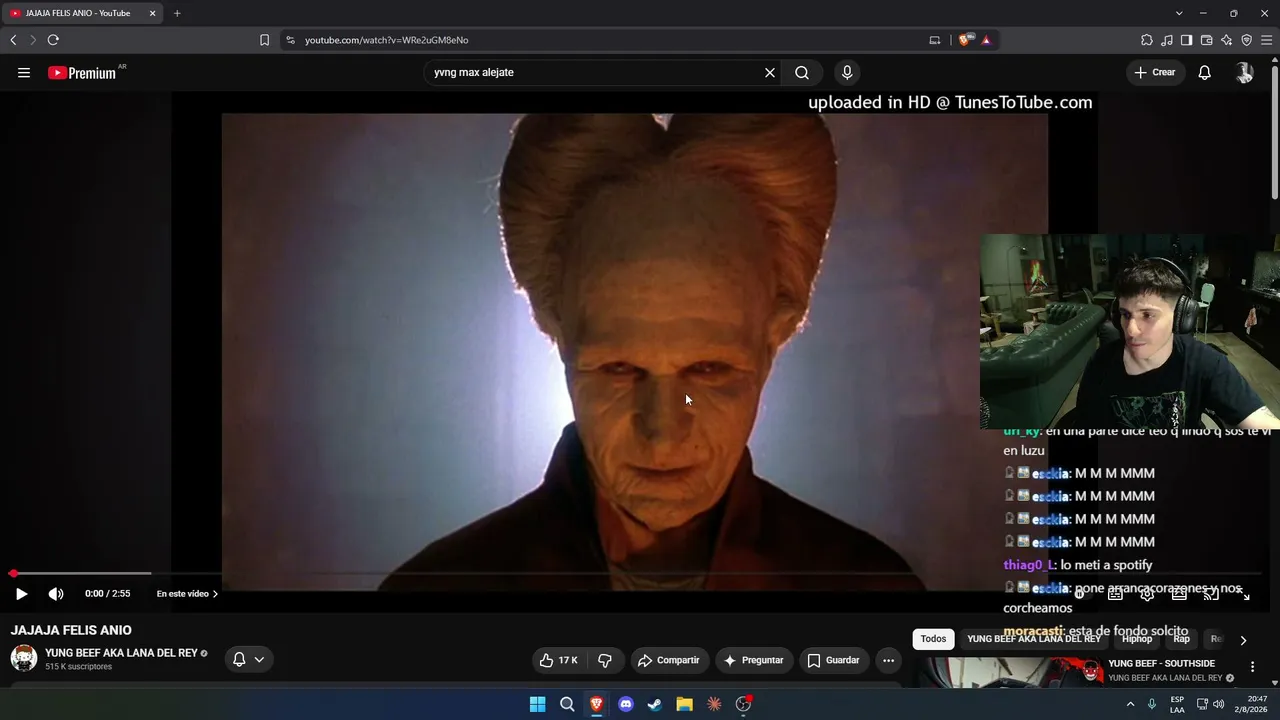The height and width of the screenshot is (720, 1280).
Task: Select the Rap filter chip
Action: pyautogui.click(x=1181, y=639)
